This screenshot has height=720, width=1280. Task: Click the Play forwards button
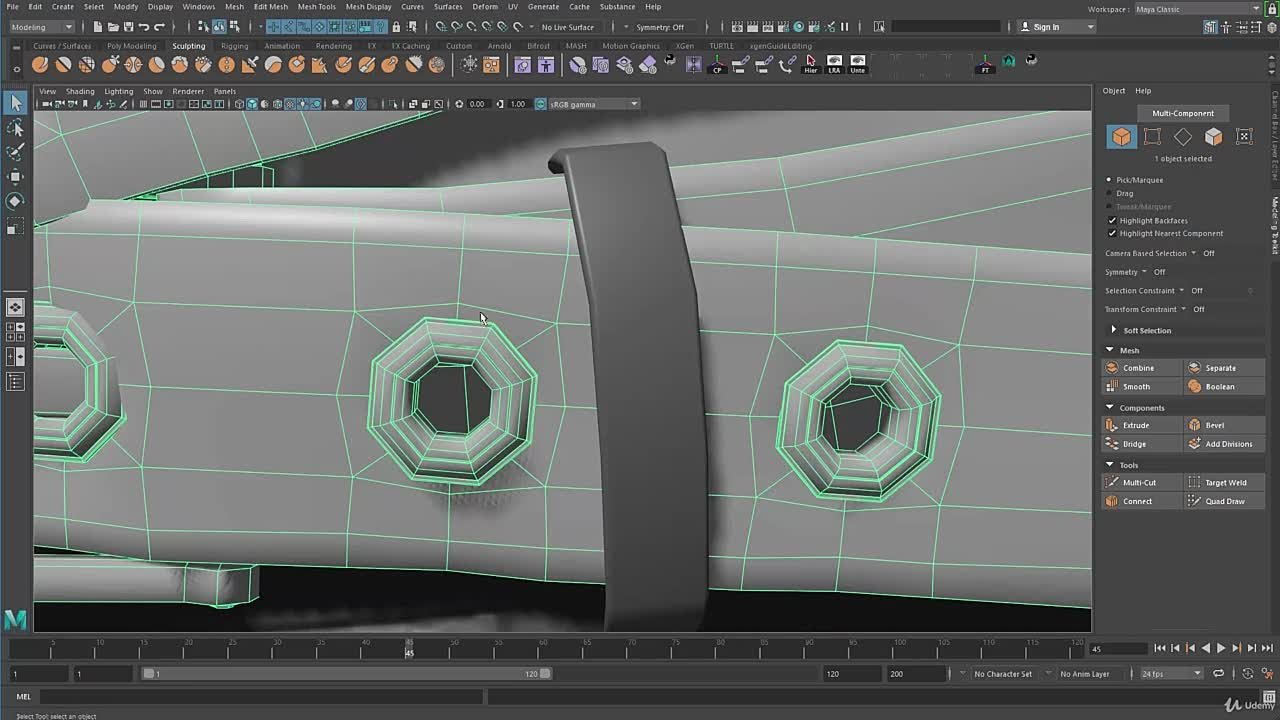pos(1220,648)
